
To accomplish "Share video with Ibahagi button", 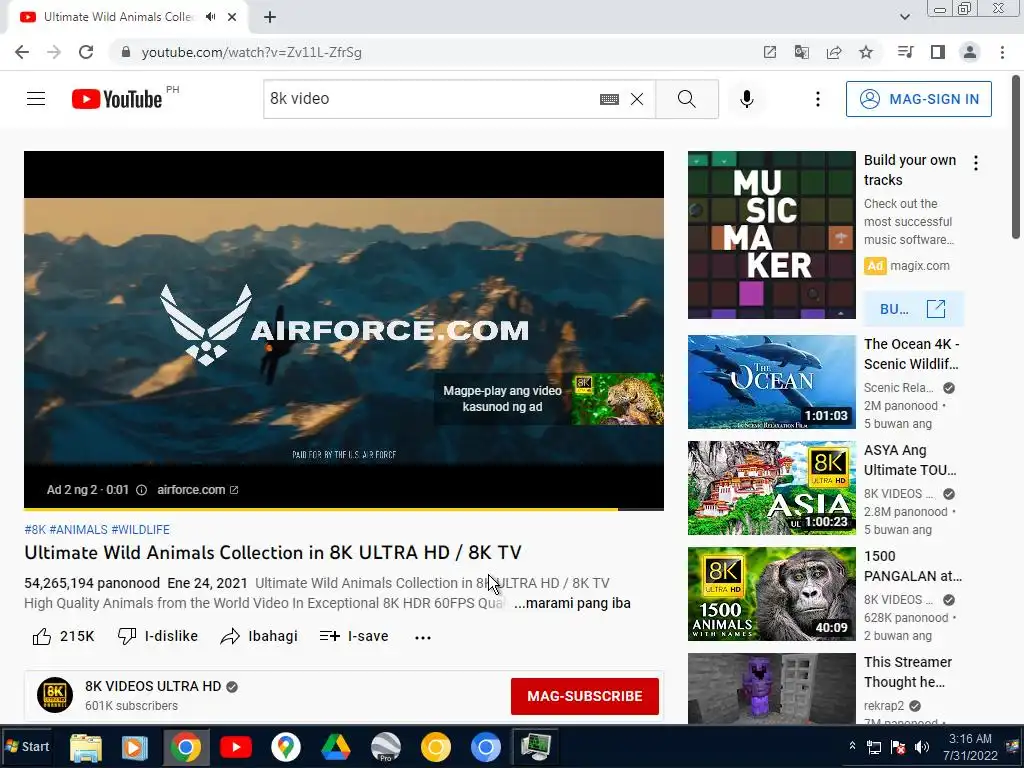I will [259, 636].
